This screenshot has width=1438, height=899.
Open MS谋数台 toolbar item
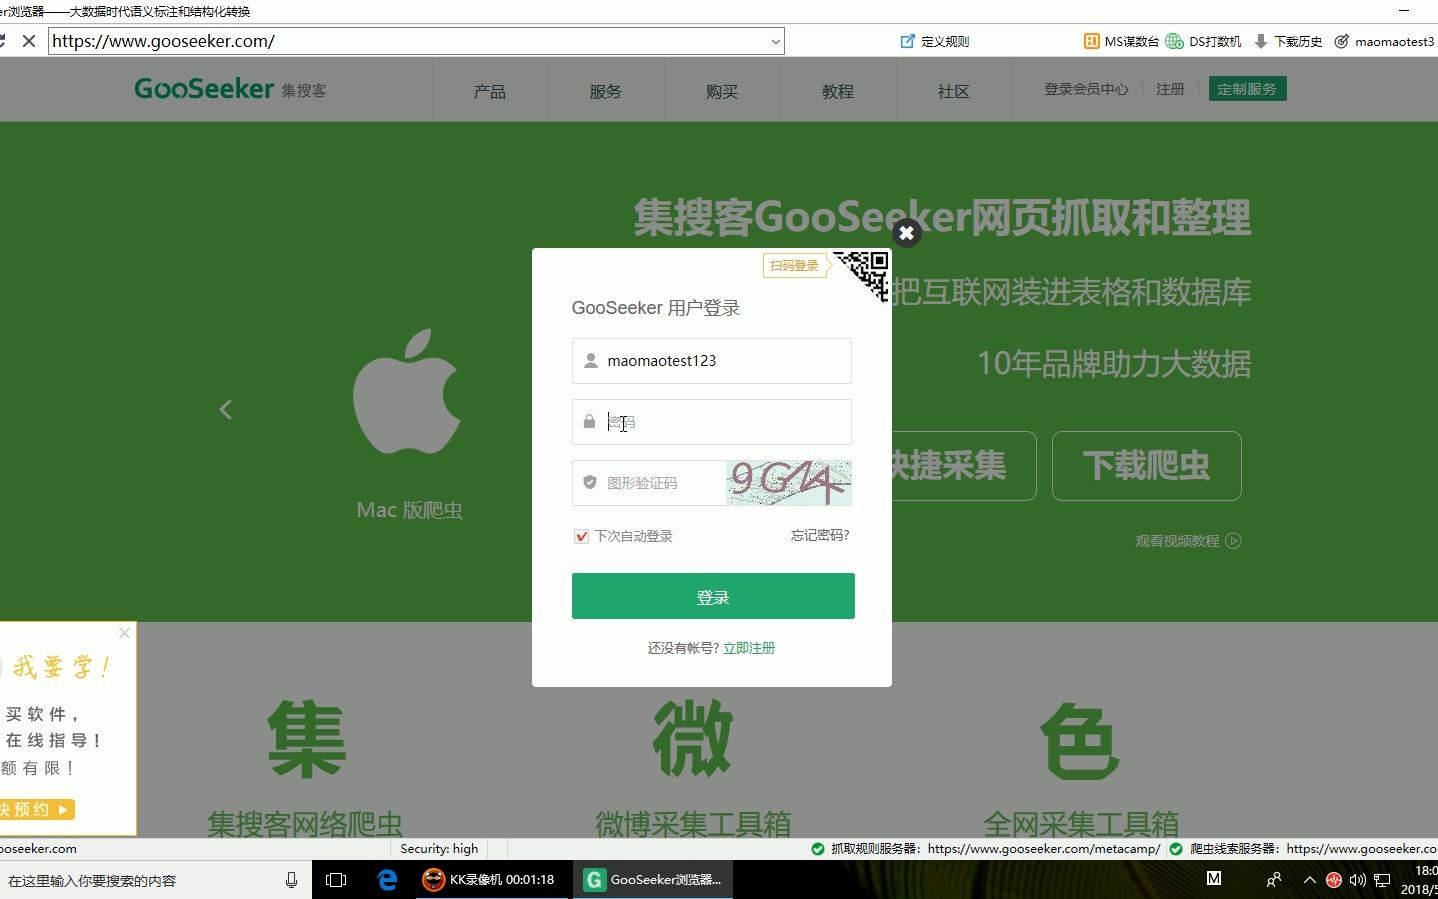[1121, 41]
